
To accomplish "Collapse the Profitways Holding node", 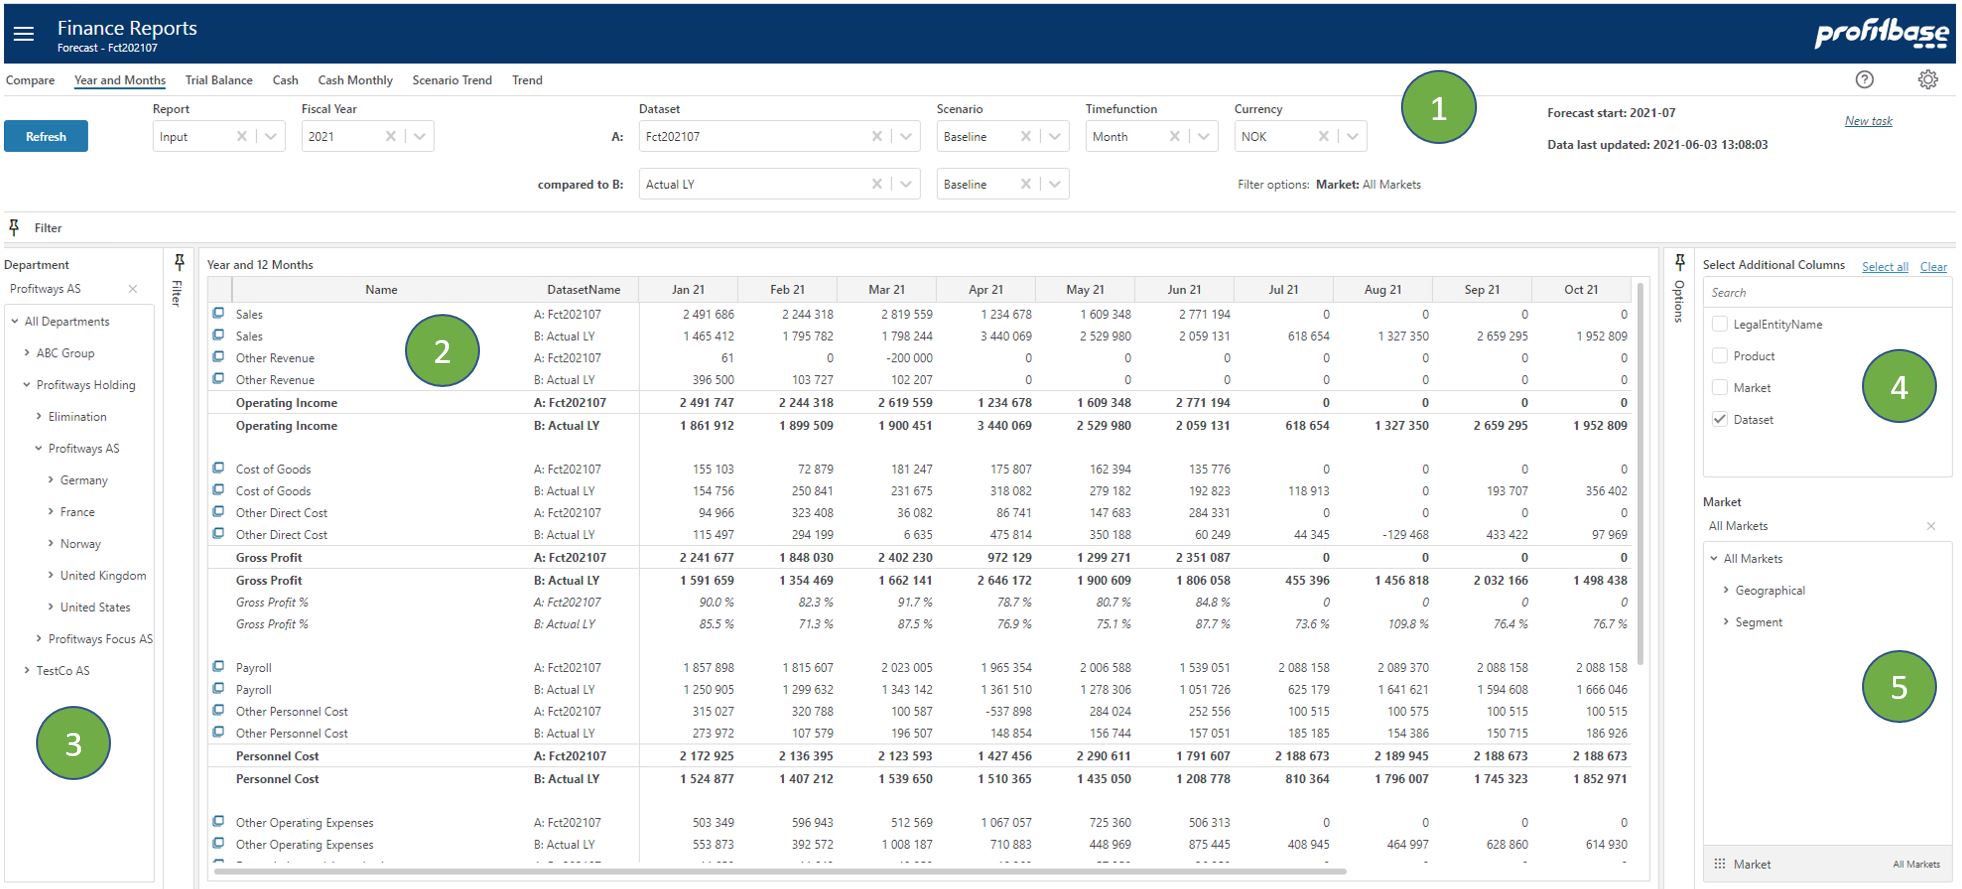I will click(x=27, y=385).
